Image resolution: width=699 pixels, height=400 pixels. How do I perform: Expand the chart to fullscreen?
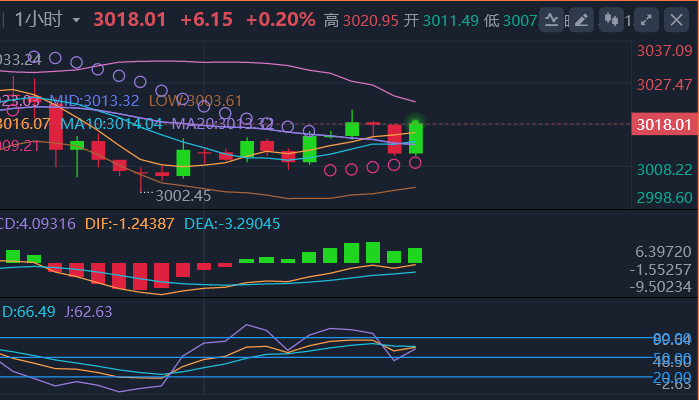point(647,20)
